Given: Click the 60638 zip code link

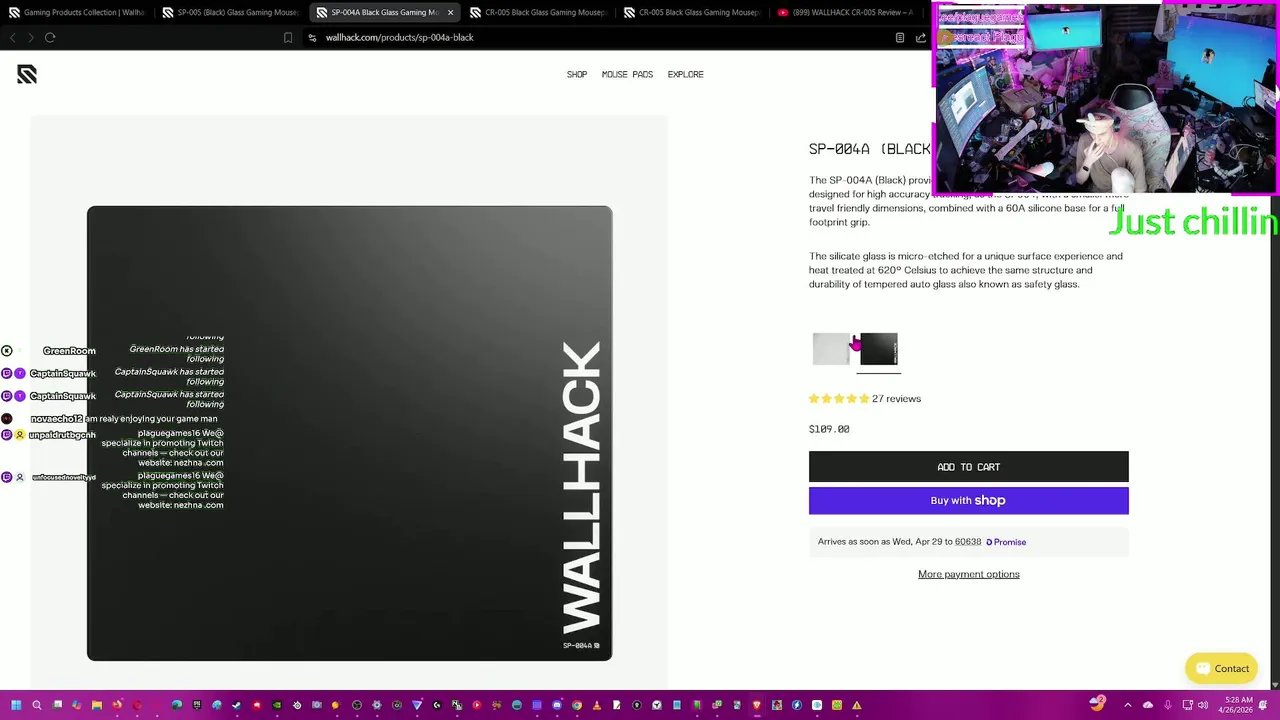Looking at the screenshot, I should [967, 542].
